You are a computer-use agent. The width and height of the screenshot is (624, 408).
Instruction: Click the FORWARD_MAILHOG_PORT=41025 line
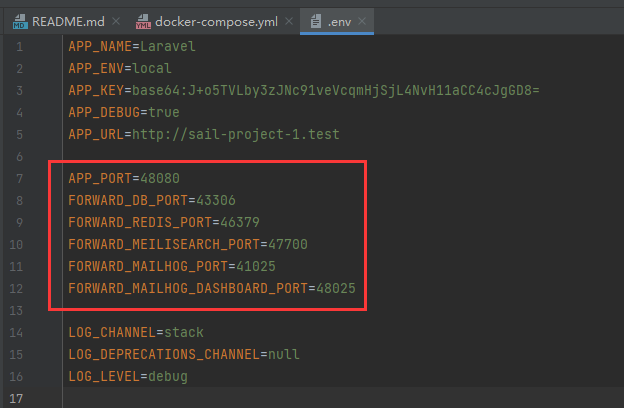pos(172,266)
